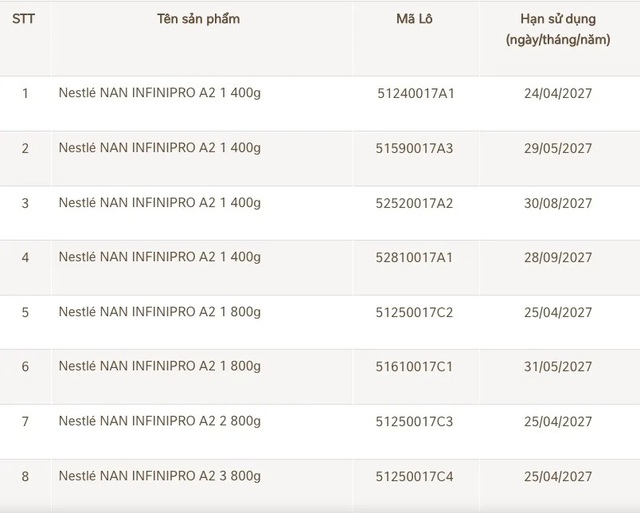Select lot code 51610017C1
This screenshot has height=513, width=640.
(415, 367)
